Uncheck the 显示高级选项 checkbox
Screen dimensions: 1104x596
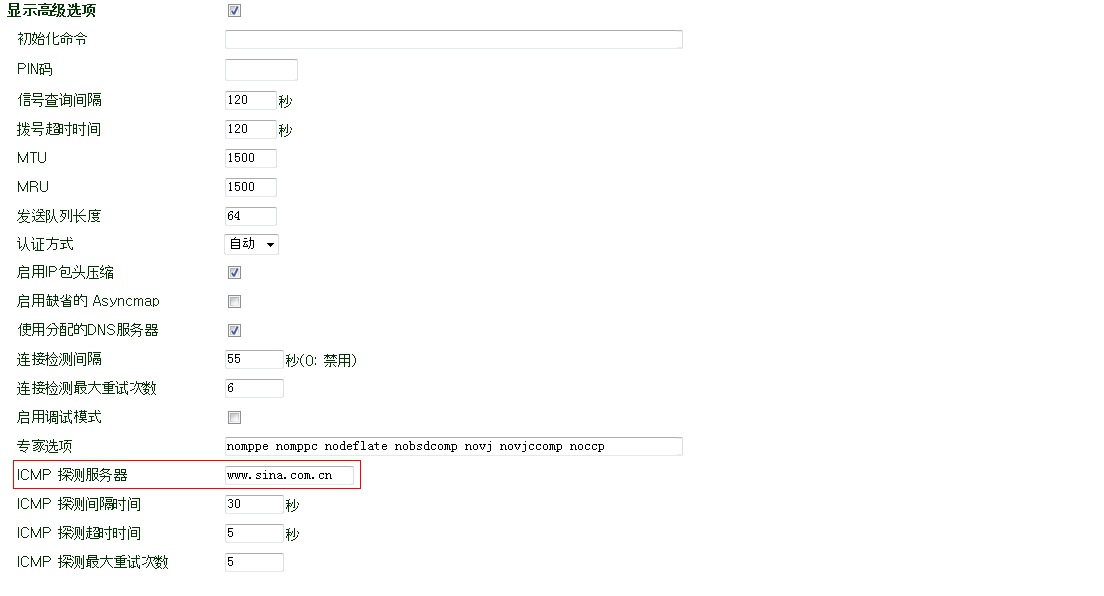click(x=234, y=11)
